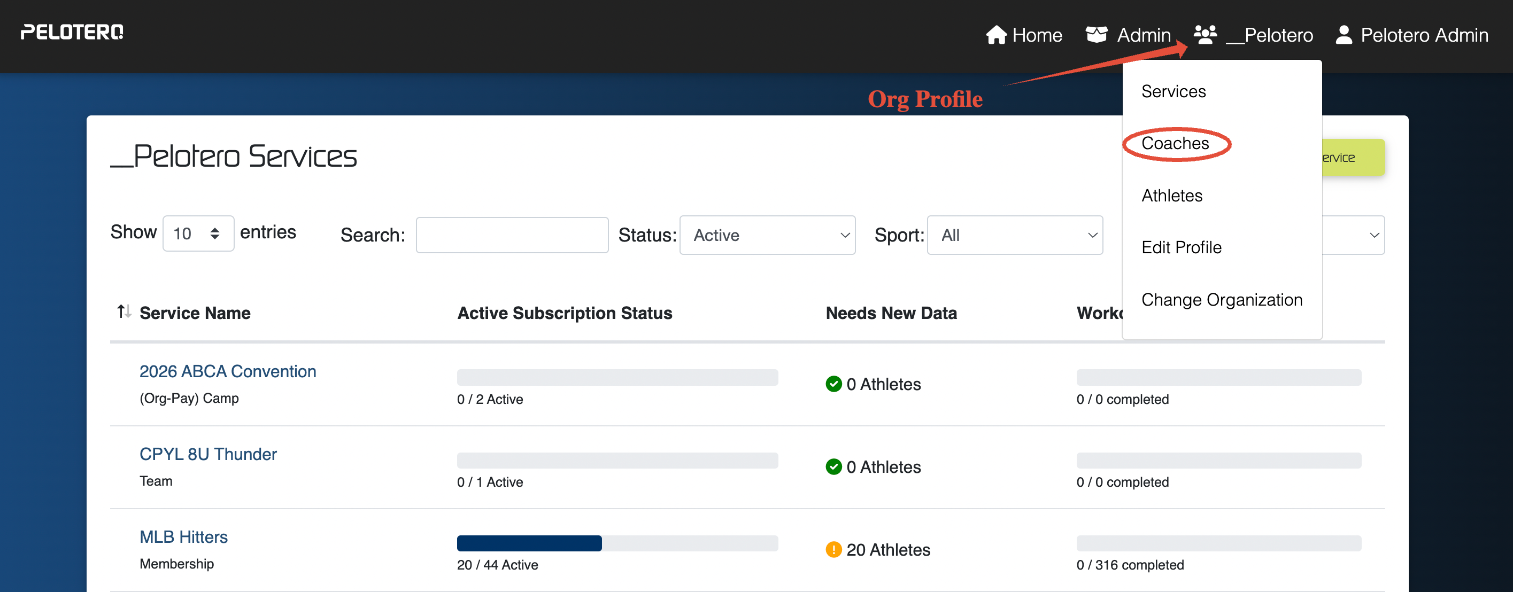Click the green add service button
Viewport: 1513px width, 592px height.
(1353, 158)
